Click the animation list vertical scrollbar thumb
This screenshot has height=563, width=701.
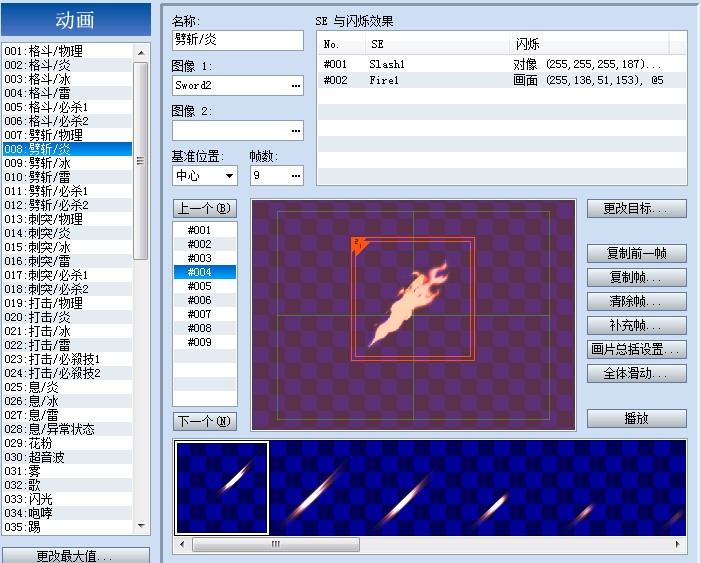point(141,161)
